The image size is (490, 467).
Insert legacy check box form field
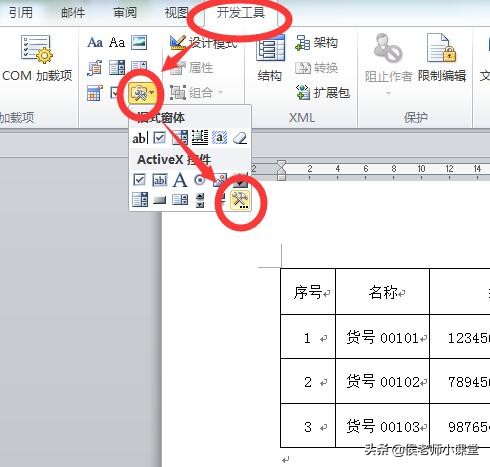[159, 137]
